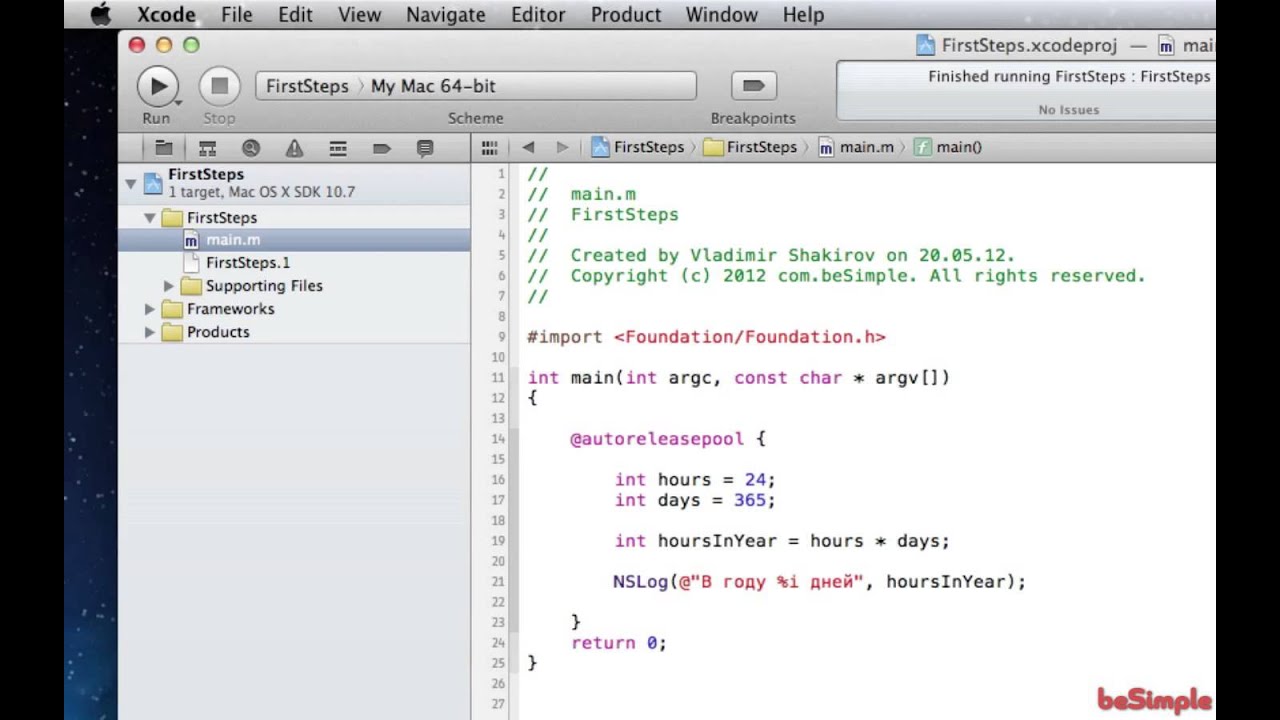Open the Window menu
This screenshot has height=720, width=1280.
pos(721,15)
